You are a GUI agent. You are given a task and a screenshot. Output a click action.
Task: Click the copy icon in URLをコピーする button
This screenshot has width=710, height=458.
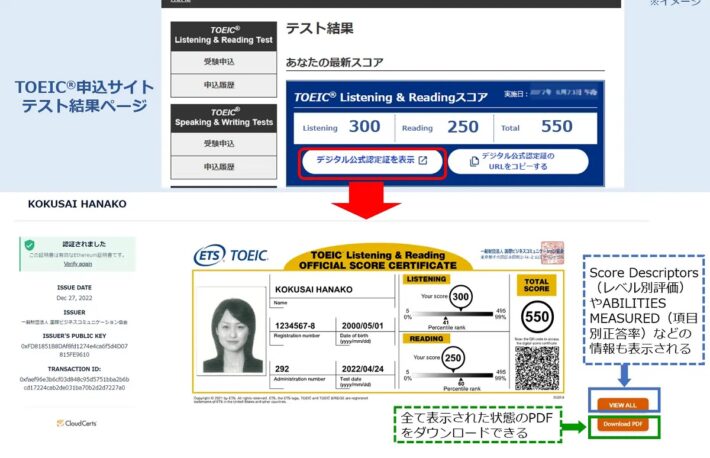coord(474,162)
